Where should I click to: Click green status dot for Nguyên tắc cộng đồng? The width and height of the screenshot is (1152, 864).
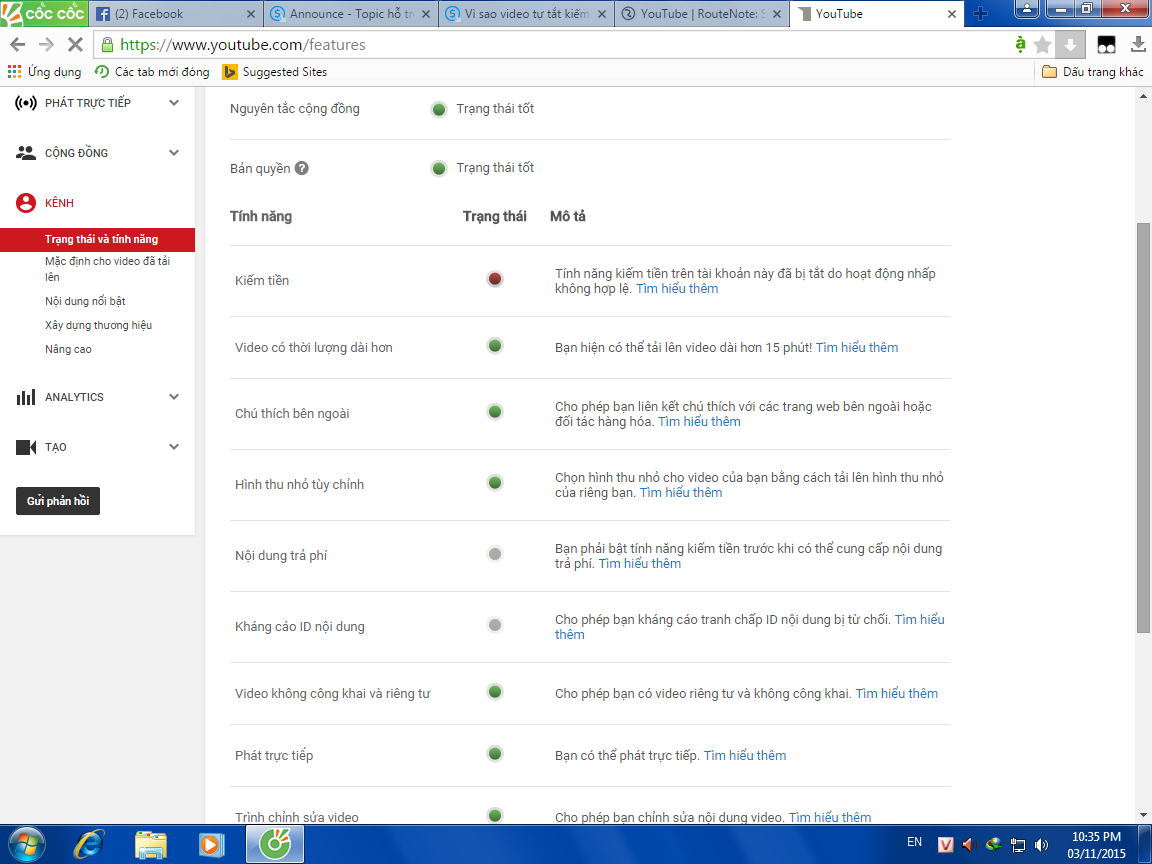[439, 109]
